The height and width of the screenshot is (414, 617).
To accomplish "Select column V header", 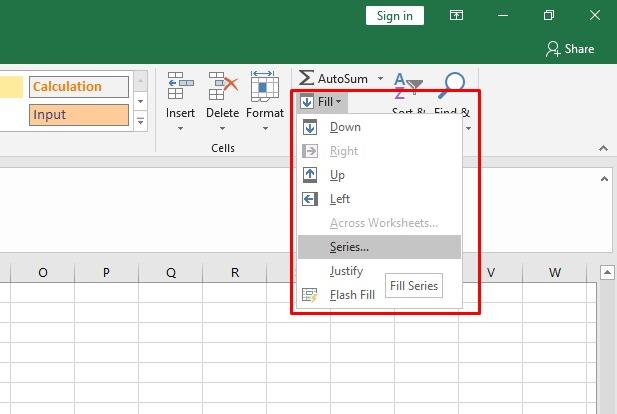I will pos(491,273).
